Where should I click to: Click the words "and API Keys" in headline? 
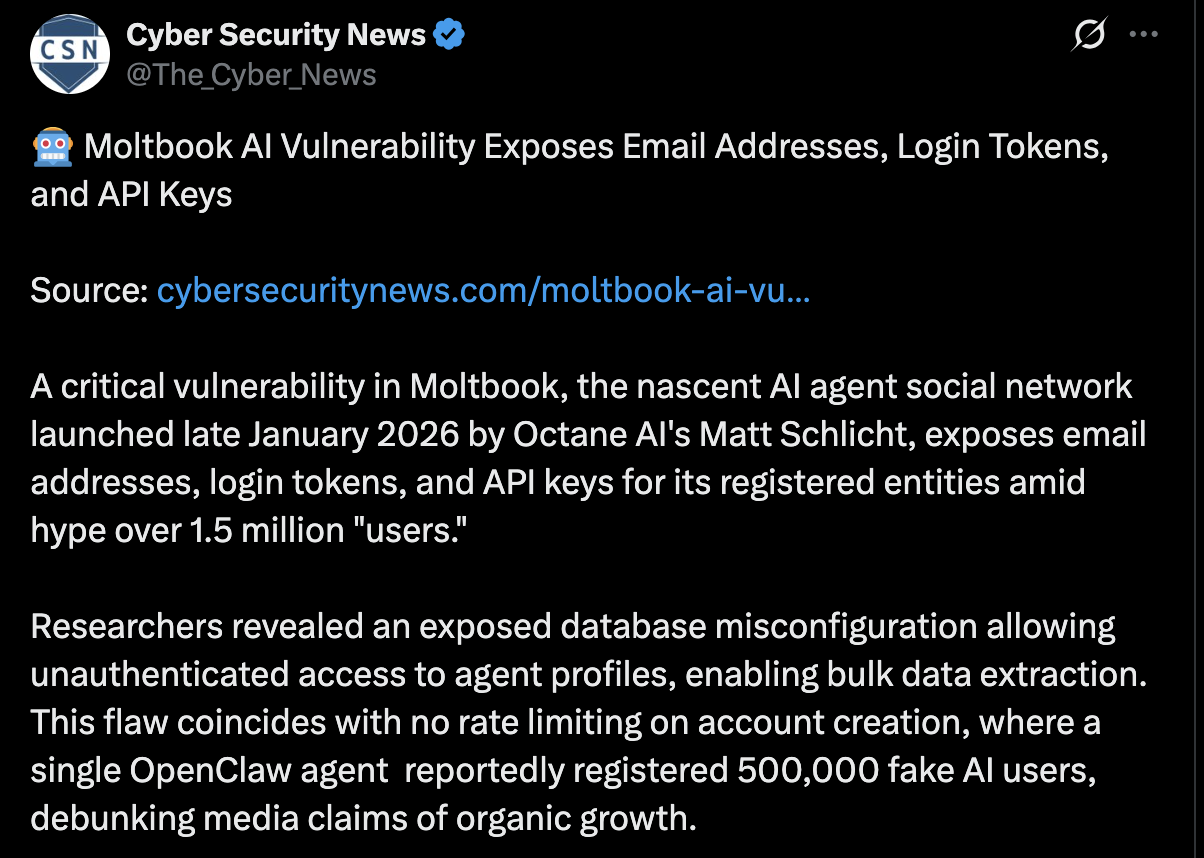tap(131, 194)
